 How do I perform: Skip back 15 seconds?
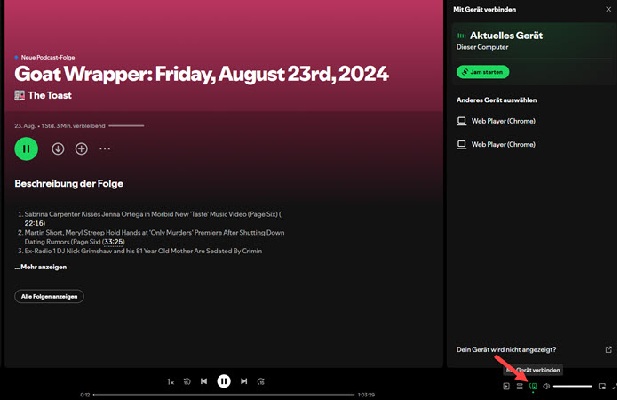[187, 382]
